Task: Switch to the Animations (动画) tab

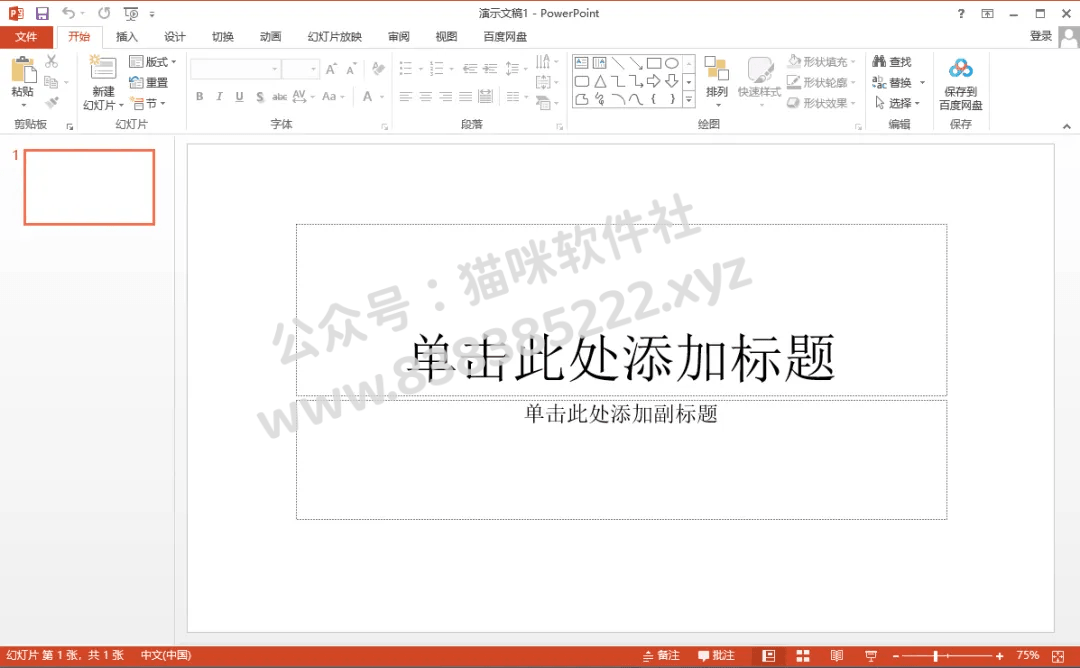Action: (x=271, y=36)
